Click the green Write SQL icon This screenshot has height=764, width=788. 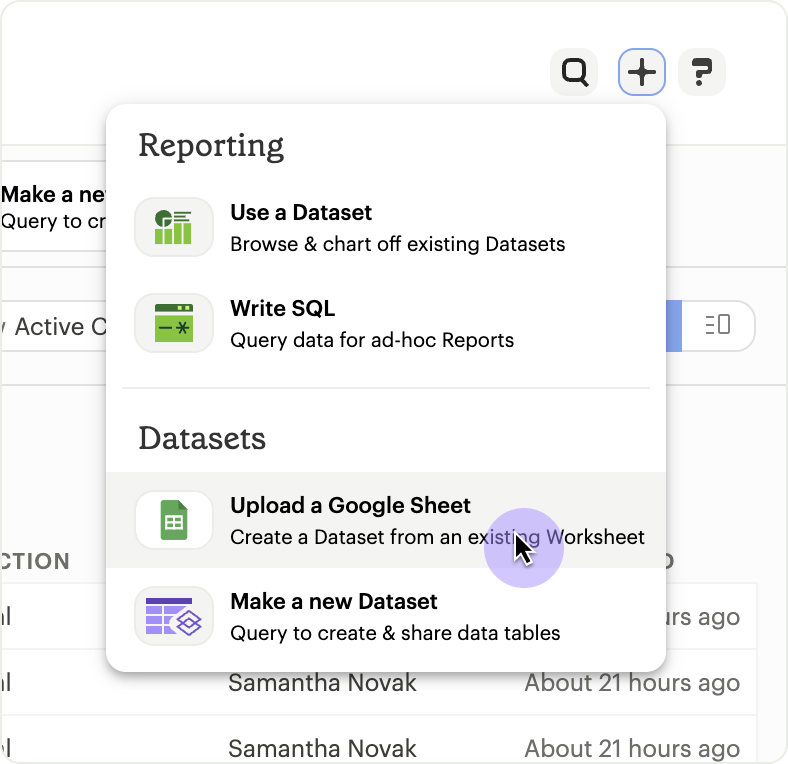(x=174, y=323)
